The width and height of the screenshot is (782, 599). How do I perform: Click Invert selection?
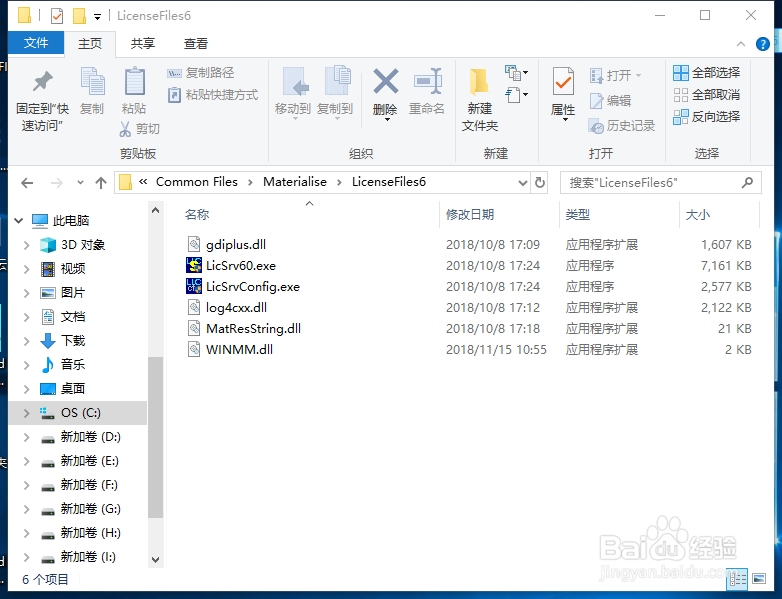pos(706,117)
